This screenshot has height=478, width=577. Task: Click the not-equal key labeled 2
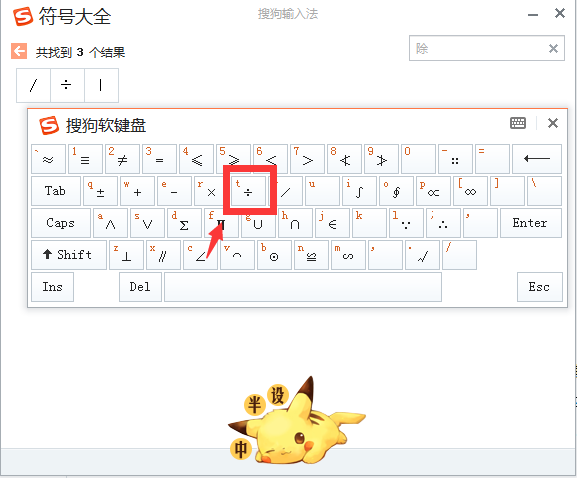[x=123, y=159]
